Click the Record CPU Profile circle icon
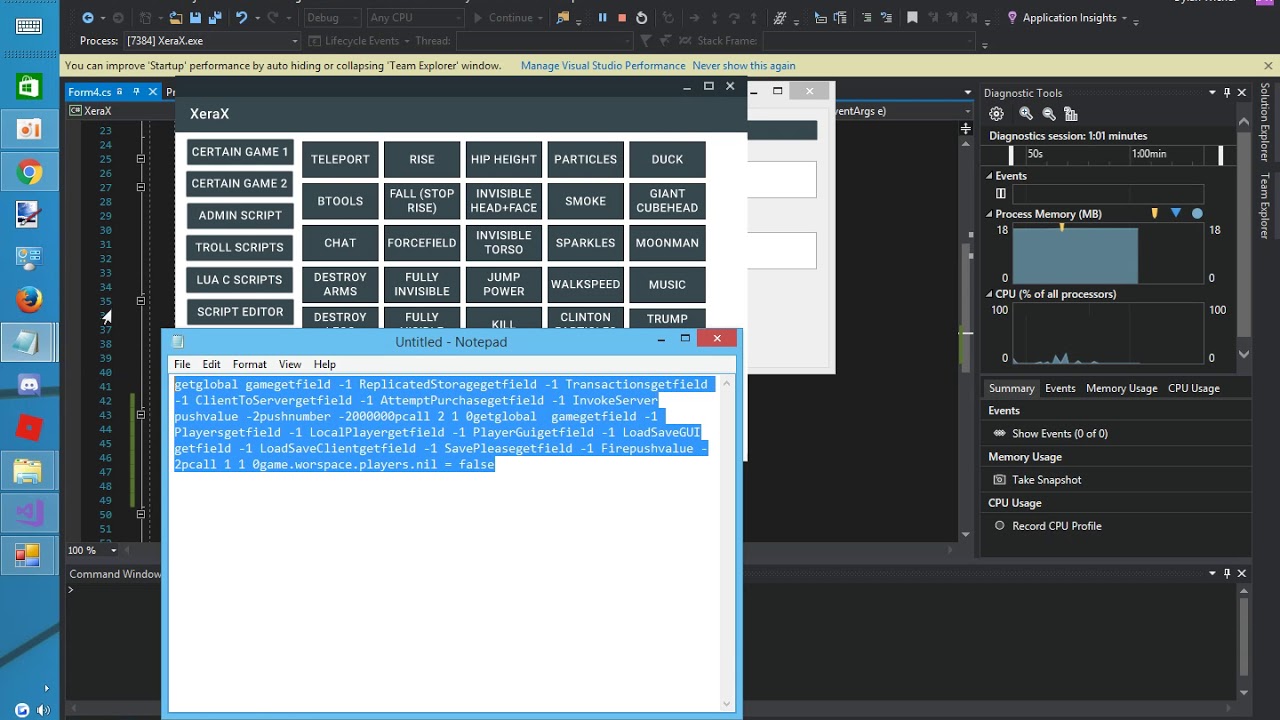 [x=999, y=526]
